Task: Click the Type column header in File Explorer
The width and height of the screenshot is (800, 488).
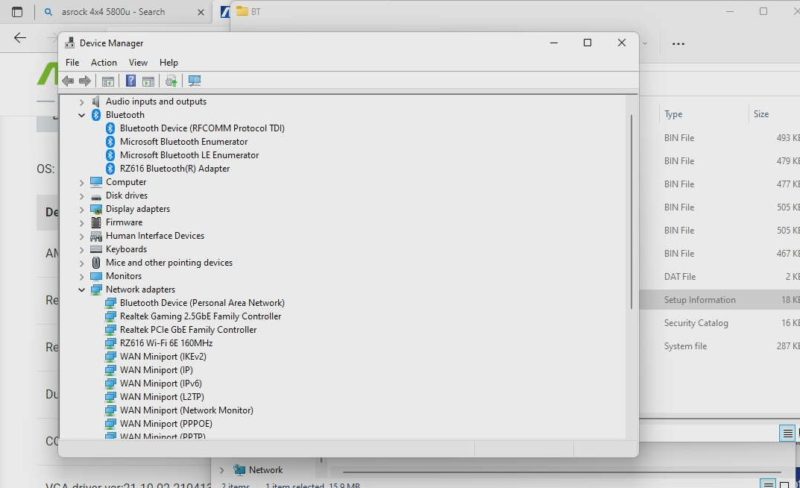Action: pos(673,114)
